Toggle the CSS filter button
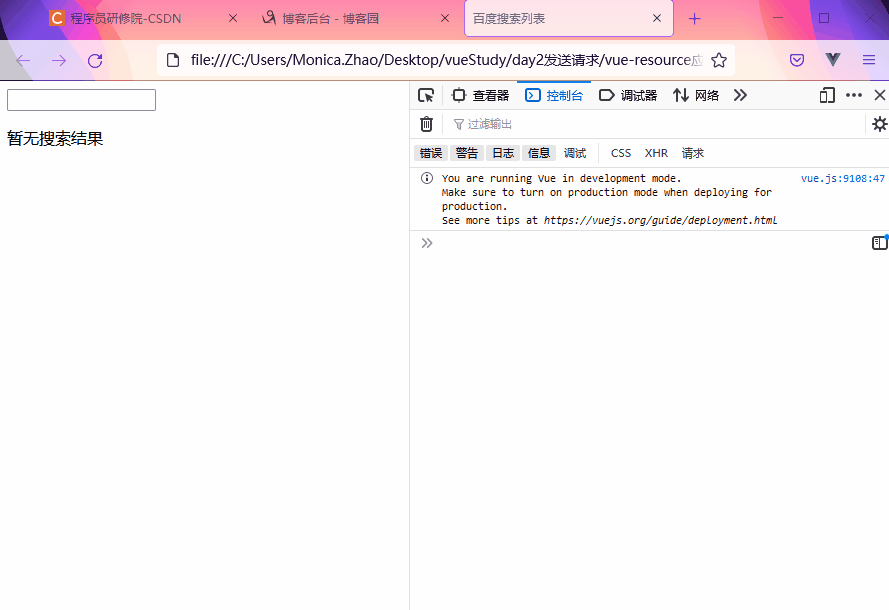 (621, 153)
